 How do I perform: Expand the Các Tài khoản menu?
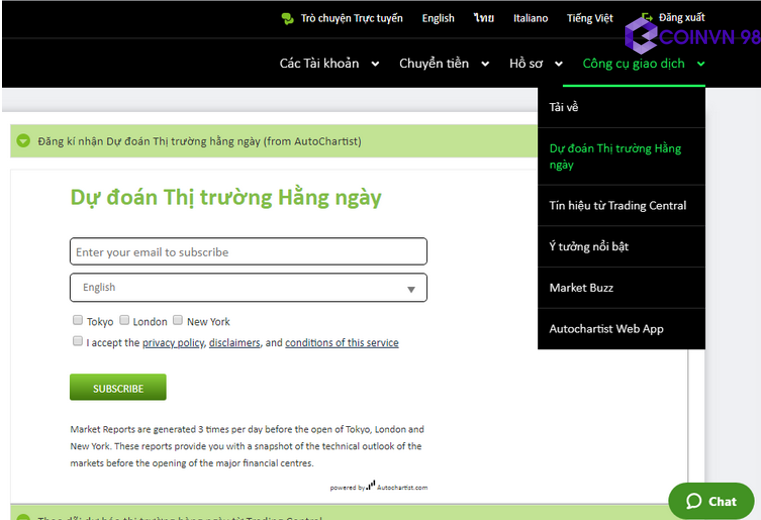coord(329,64)
